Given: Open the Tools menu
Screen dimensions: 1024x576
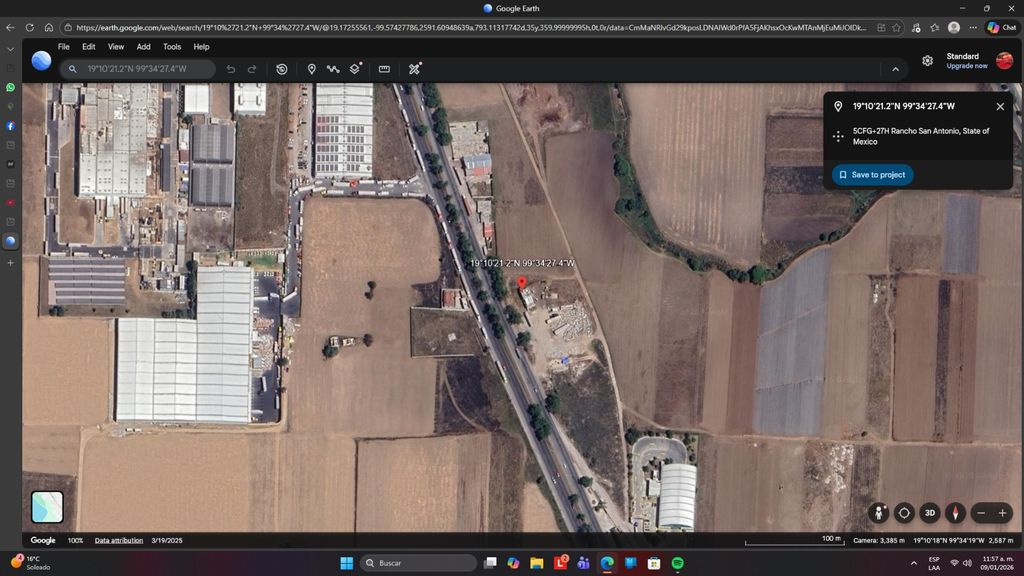Looking at the screenshot, I should tap(172, 47).
